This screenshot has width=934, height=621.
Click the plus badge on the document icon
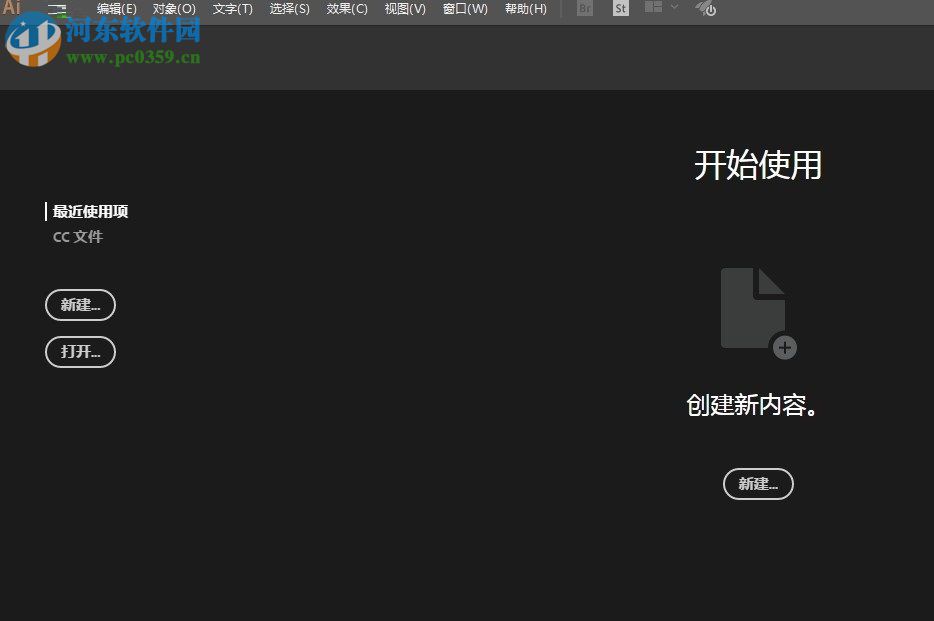click(785, 348)
